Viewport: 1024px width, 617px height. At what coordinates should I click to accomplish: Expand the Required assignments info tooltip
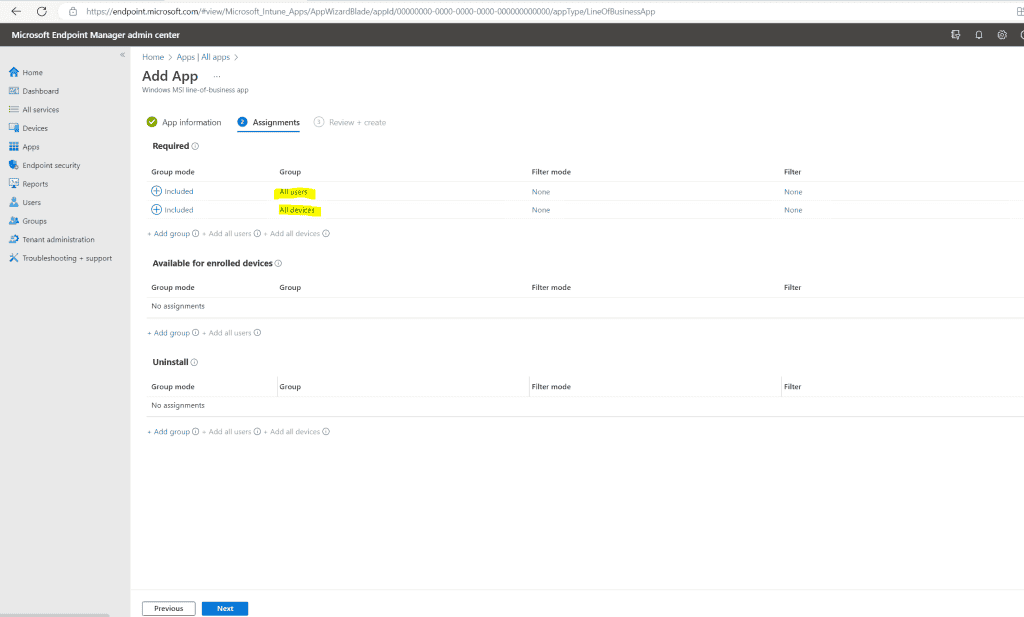(x=196, y=146)
